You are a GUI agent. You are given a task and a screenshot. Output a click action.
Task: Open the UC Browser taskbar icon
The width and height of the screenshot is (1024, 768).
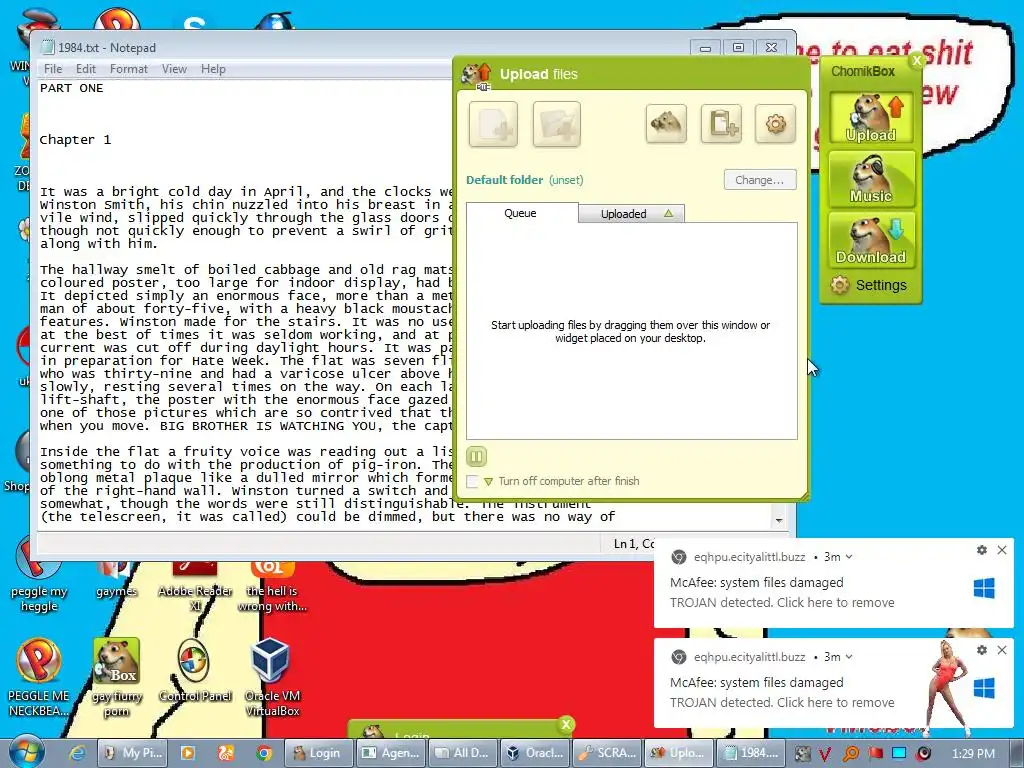tap(226, 753)
